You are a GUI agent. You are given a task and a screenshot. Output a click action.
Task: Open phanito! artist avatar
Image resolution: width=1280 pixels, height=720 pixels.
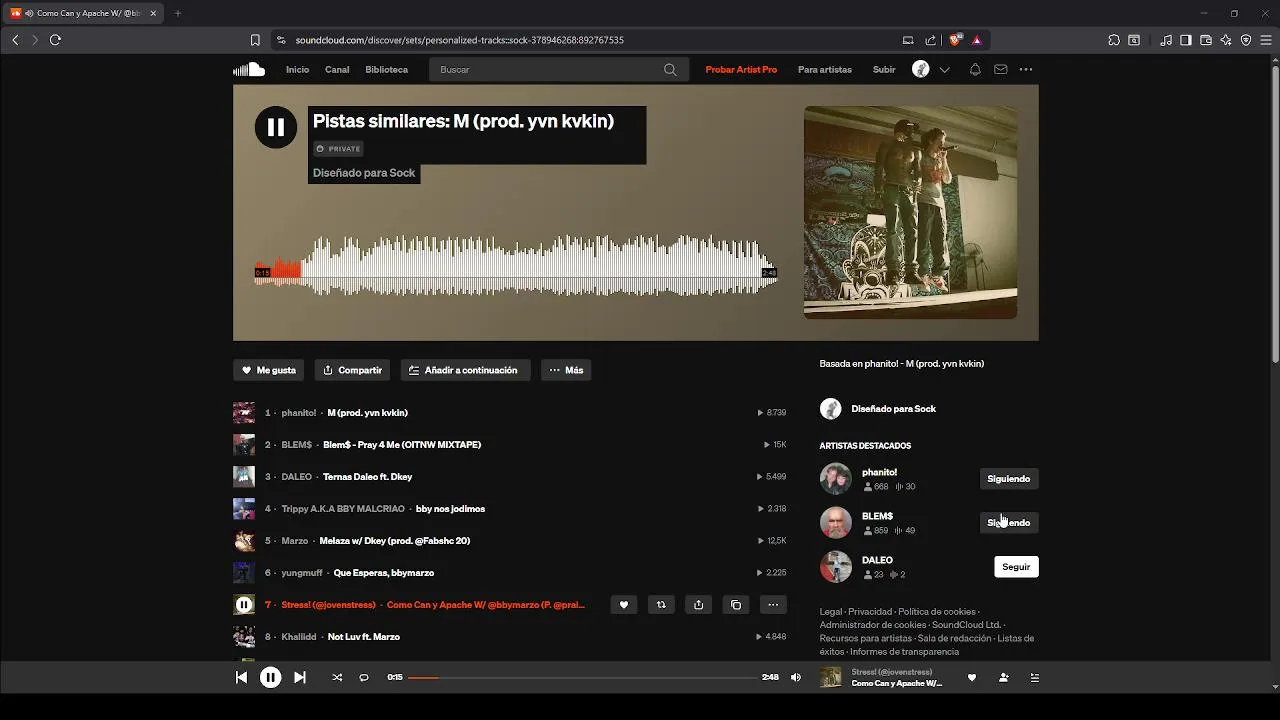836,479
